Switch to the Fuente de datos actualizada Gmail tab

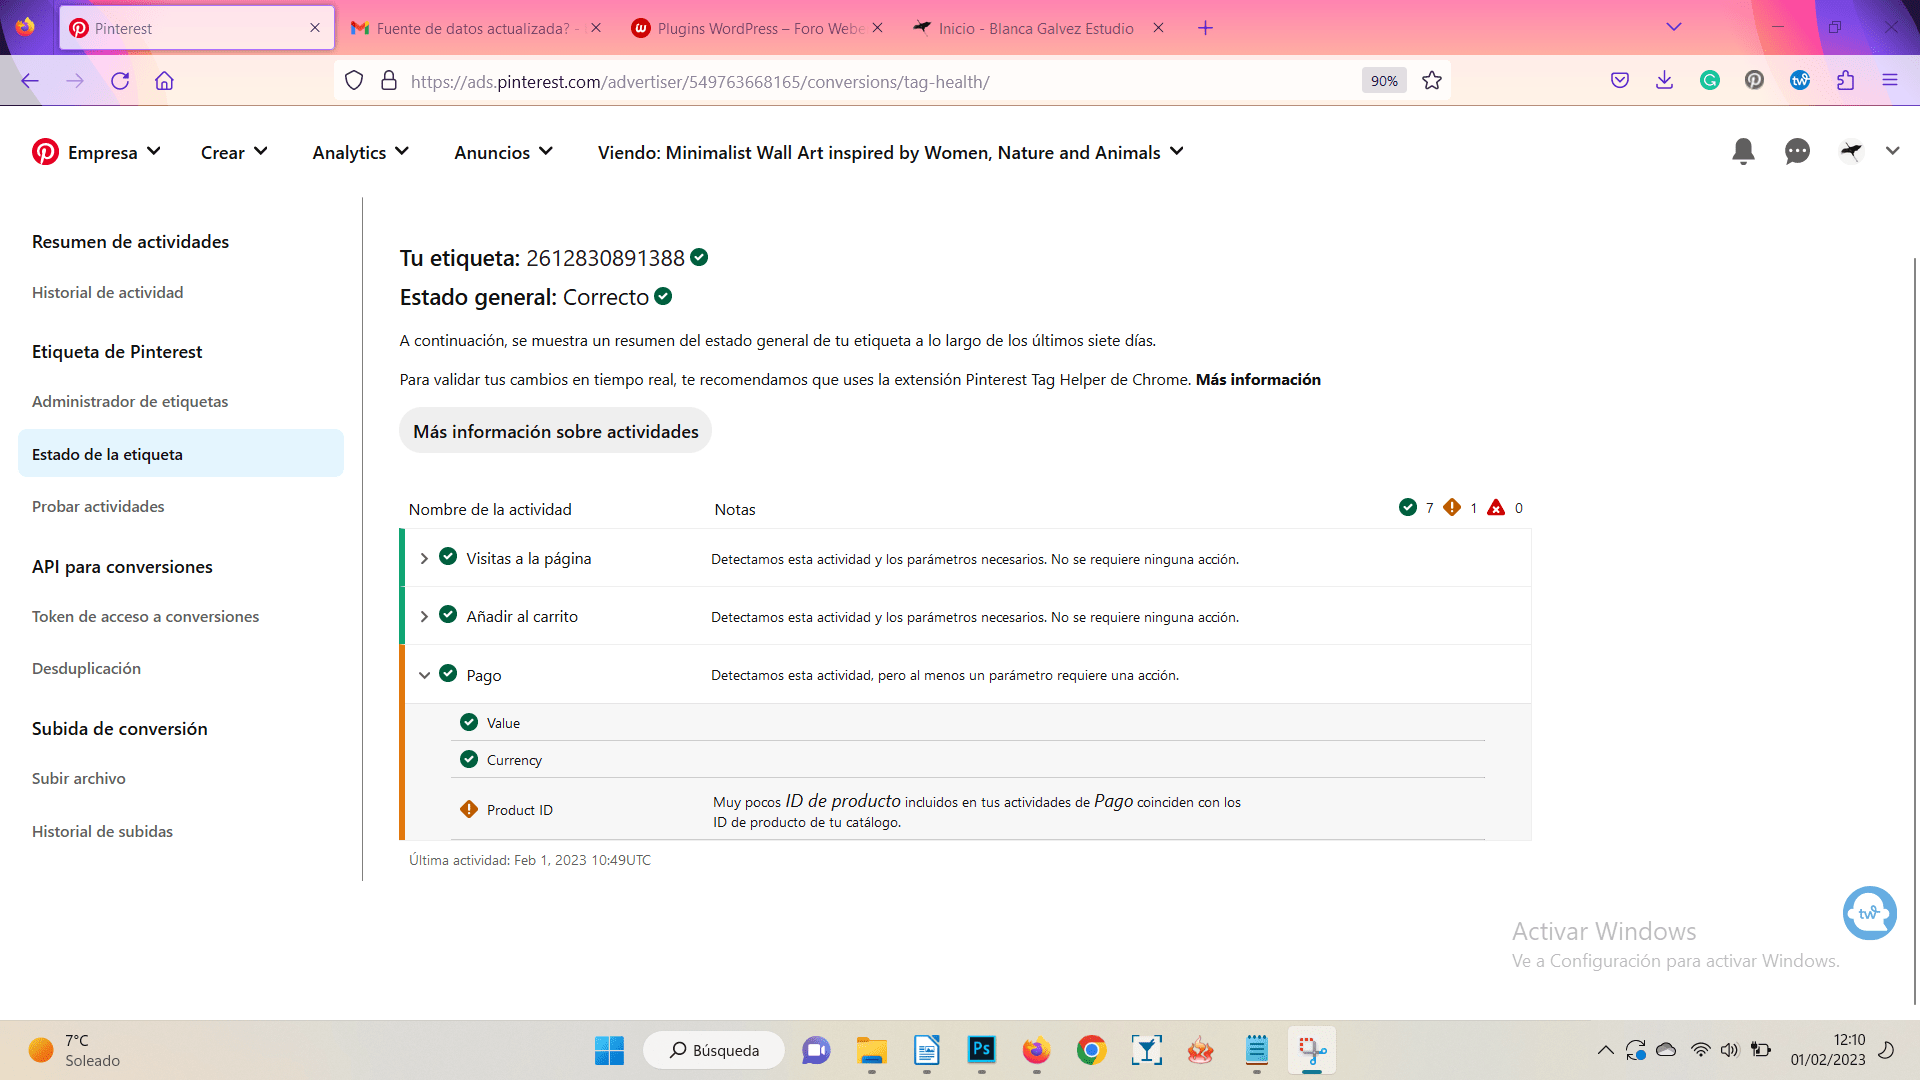(x=475, y=28)
